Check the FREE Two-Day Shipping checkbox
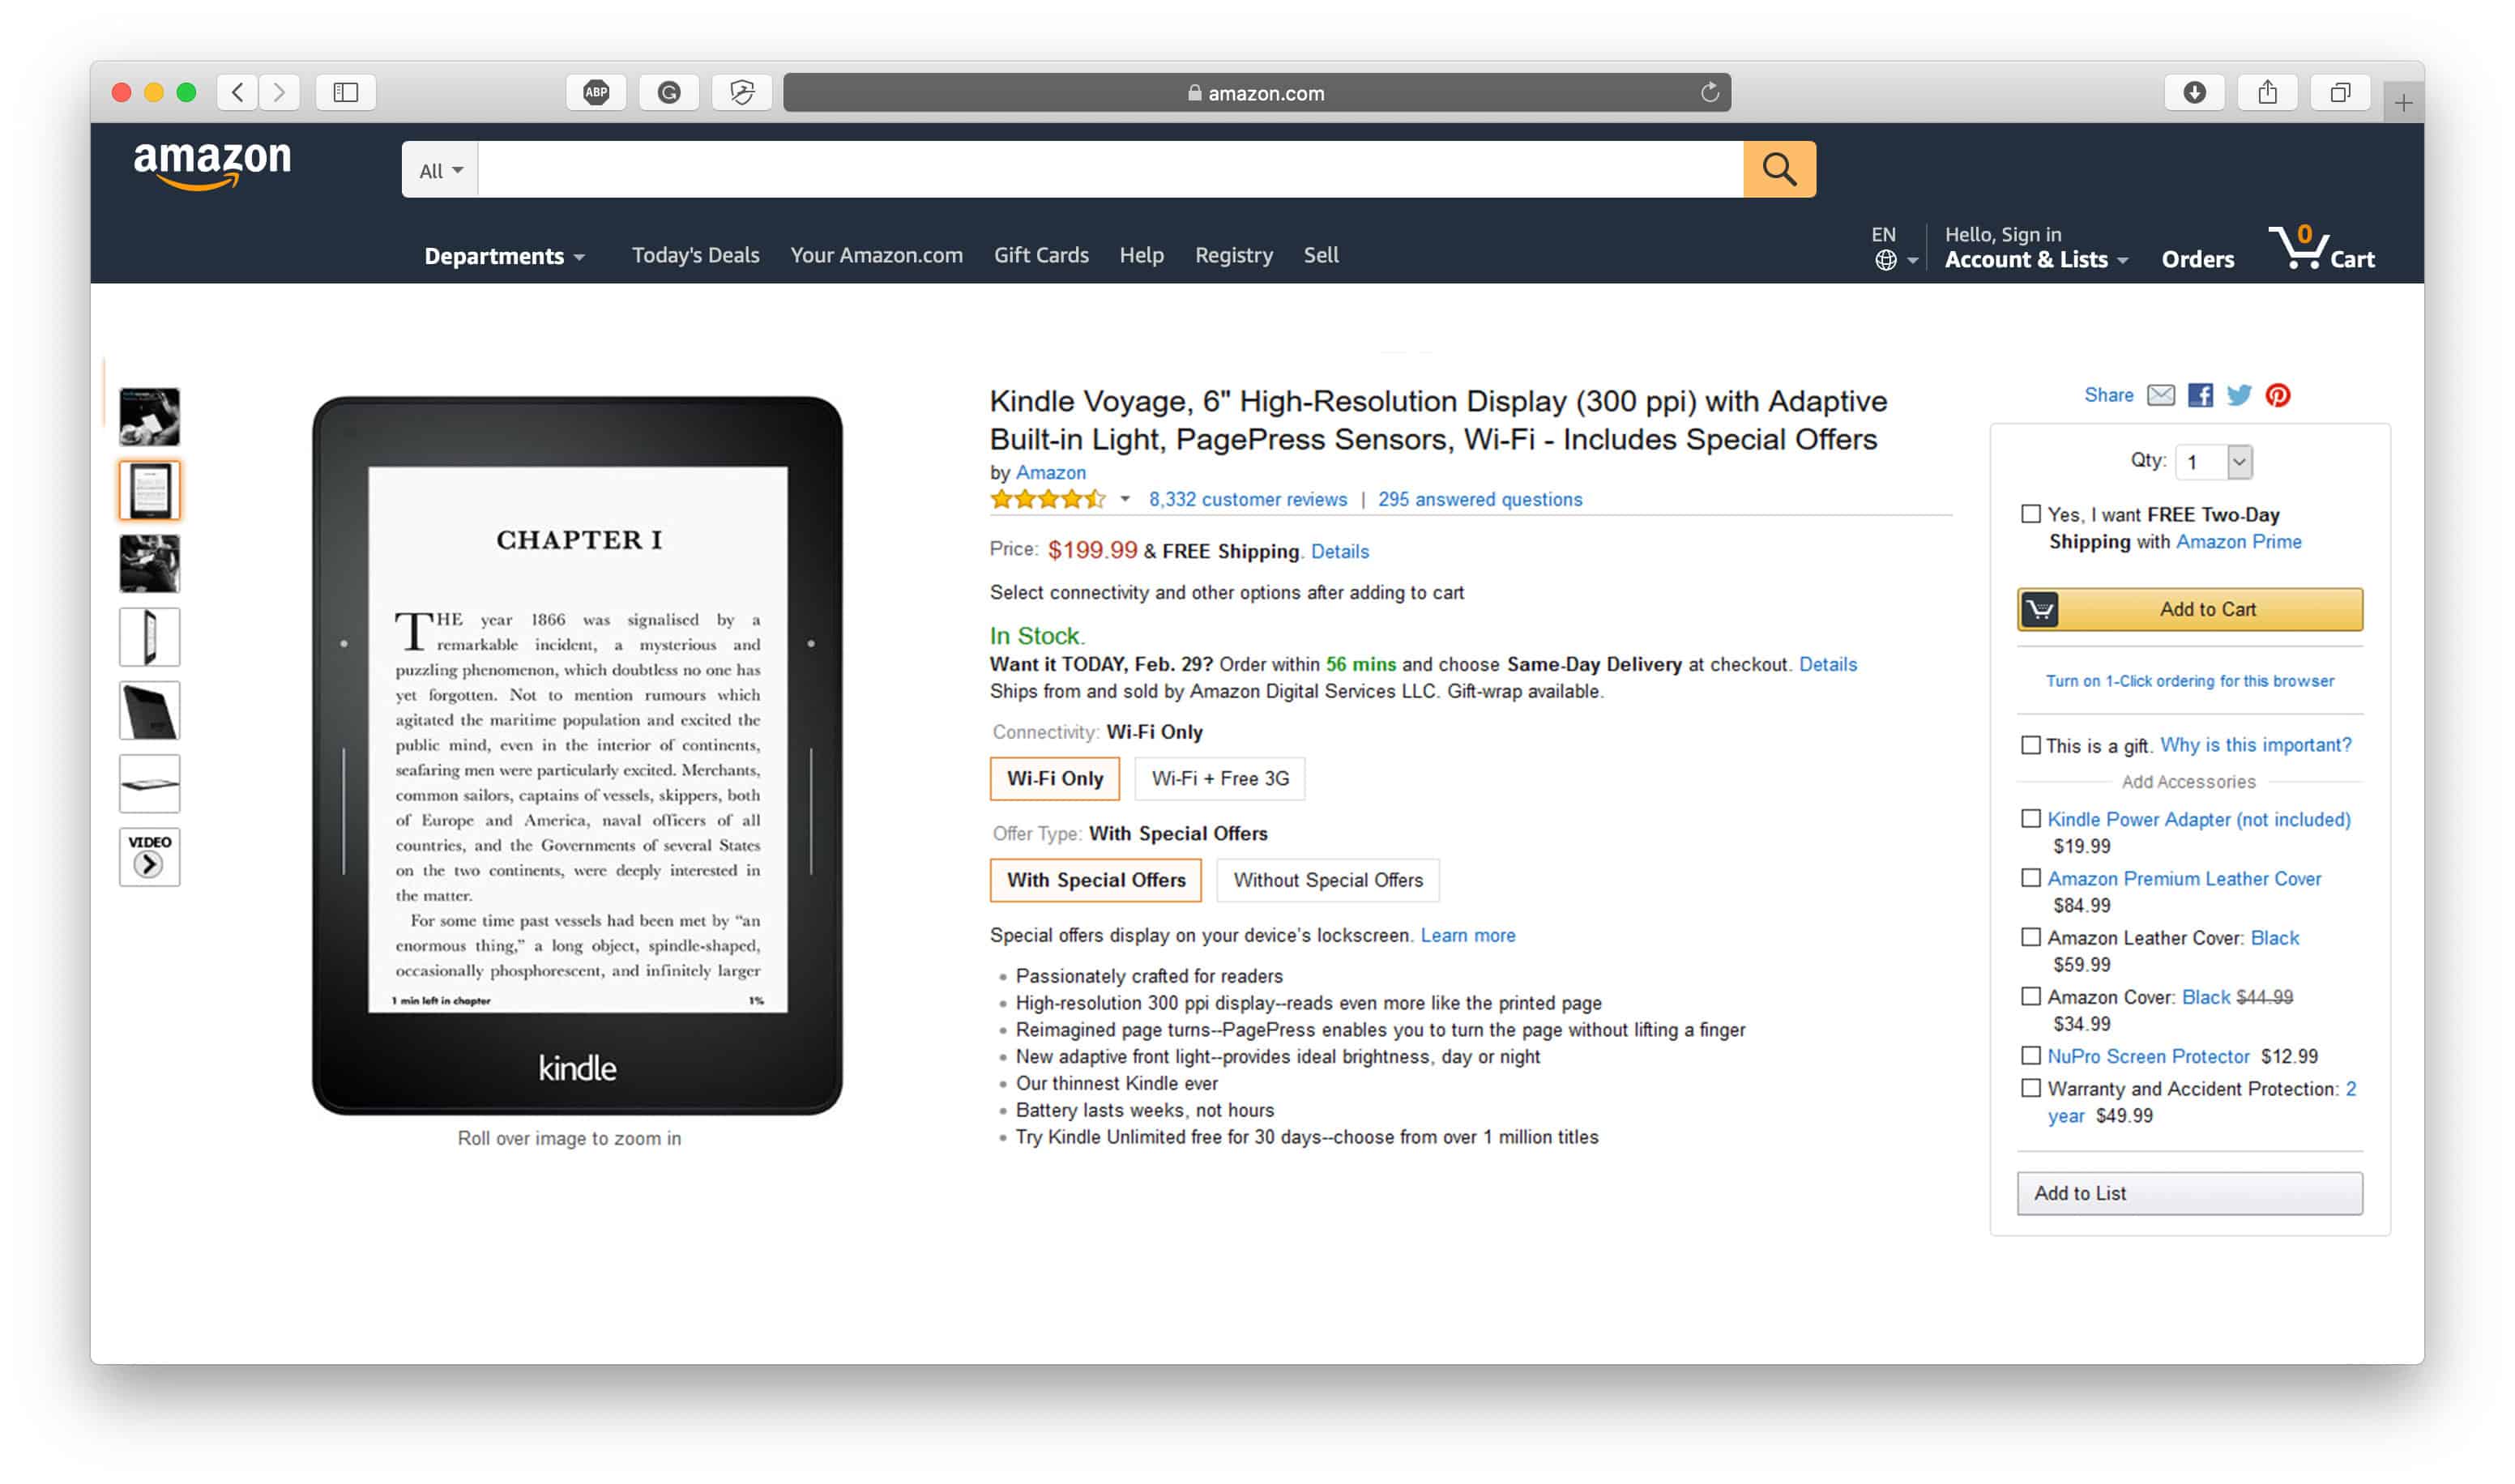The width and height of the screenshot is (2515, 1484). point(2030,514)
